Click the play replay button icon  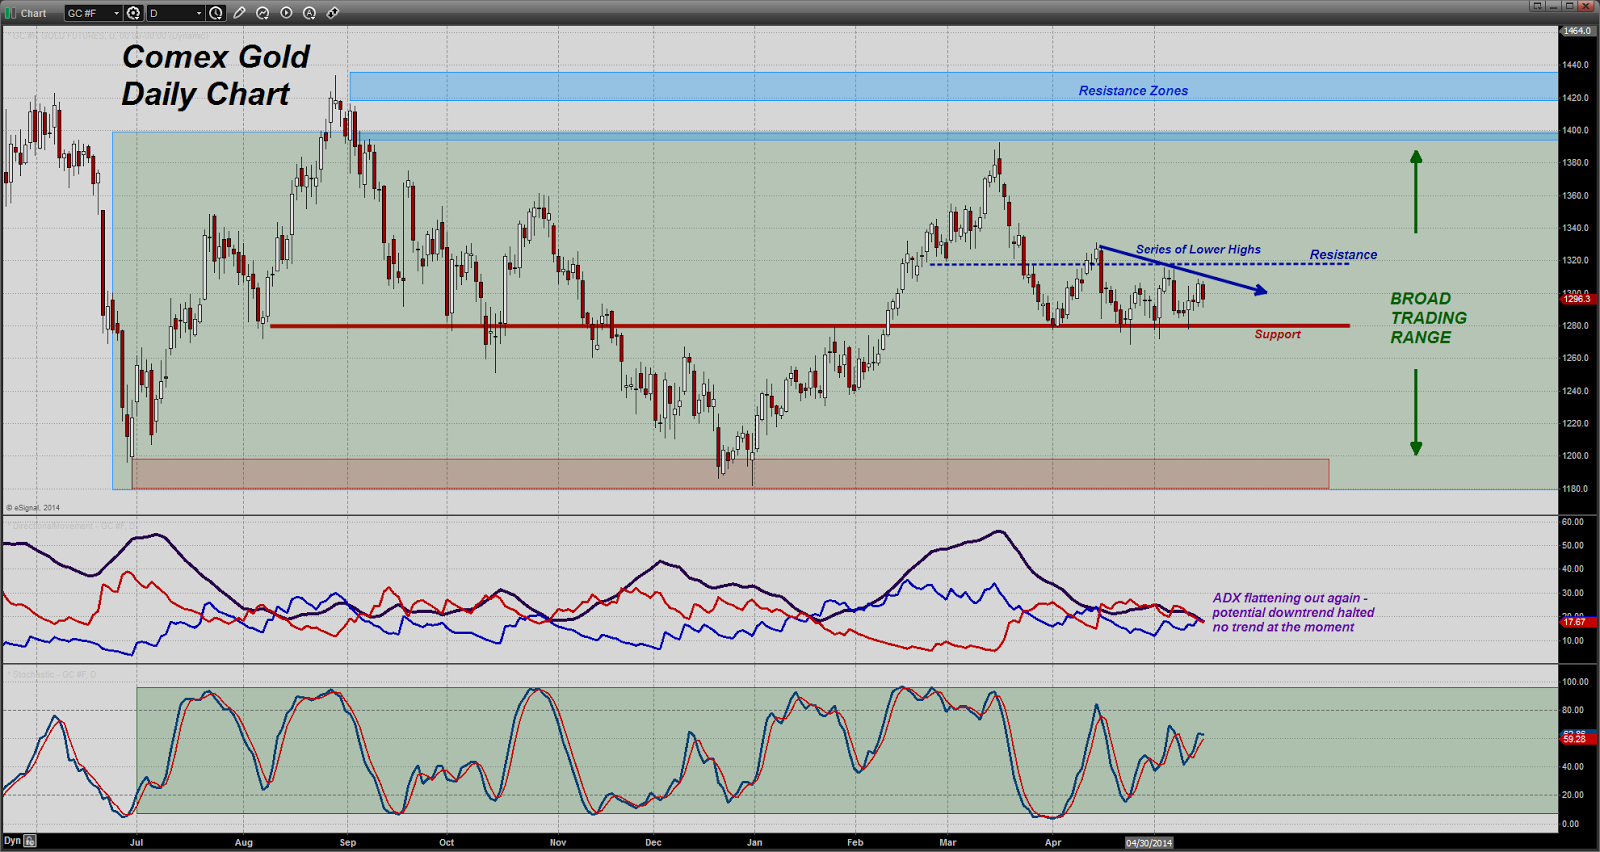point(286,13)
